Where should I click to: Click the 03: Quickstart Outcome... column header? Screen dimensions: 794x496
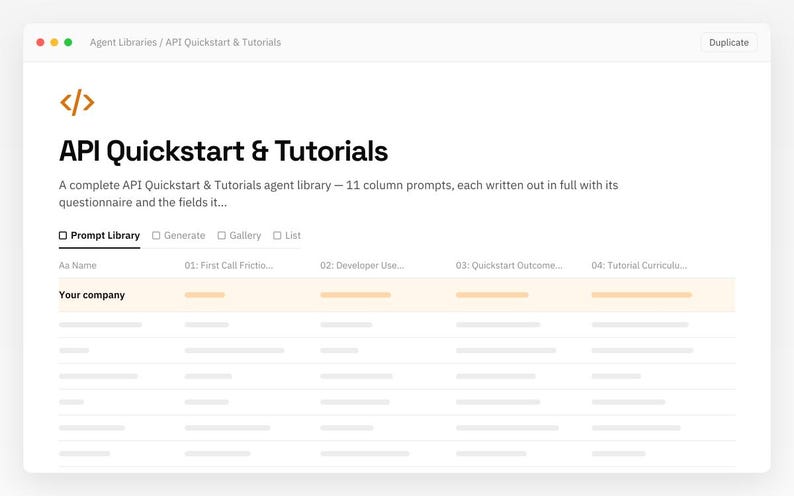pyautogui.click(x=509, y=265)
